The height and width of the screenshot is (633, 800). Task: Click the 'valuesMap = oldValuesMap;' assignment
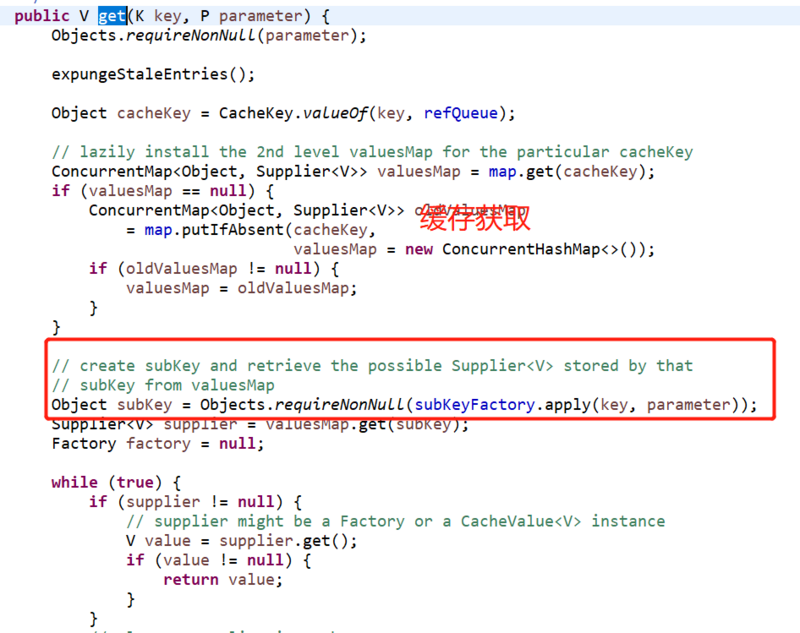pos(241,288)
